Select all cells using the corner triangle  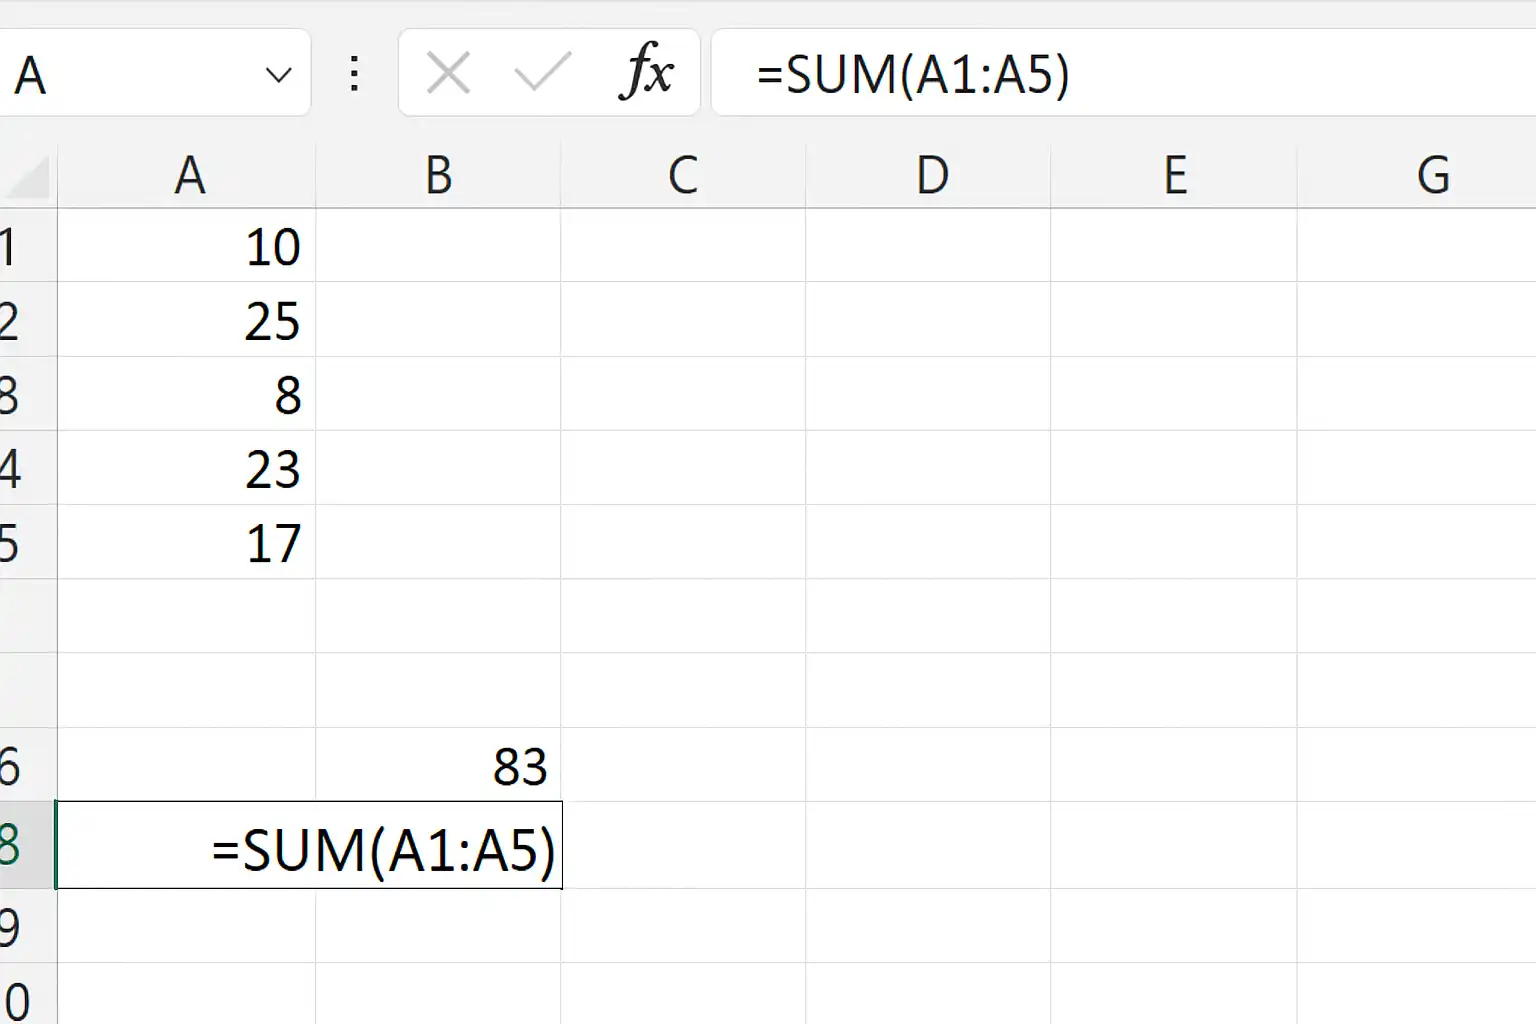[28, 176]
